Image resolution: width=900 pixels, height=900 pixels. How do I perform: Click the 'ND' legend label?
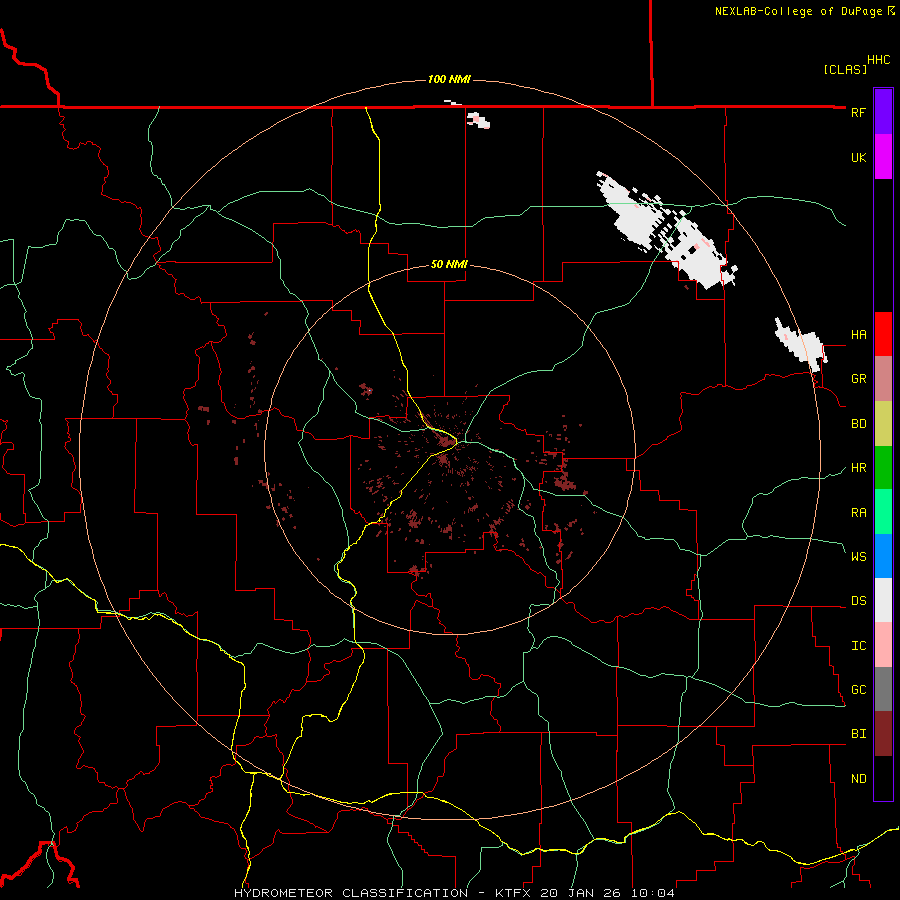(x=858, y=779)
